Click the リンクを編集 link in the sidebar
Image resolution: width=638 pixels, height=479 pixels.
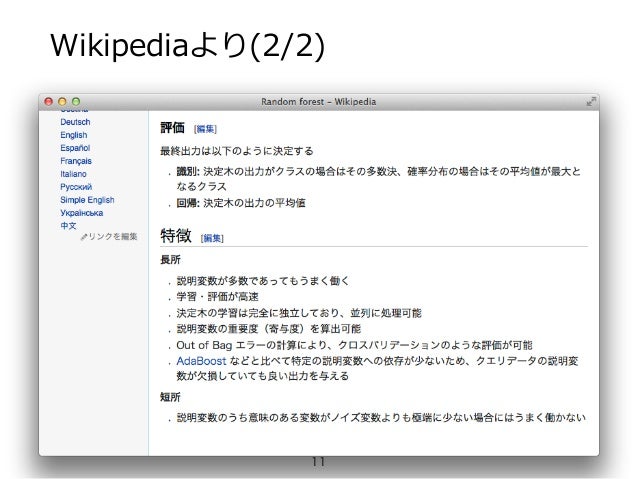point(113,236)
